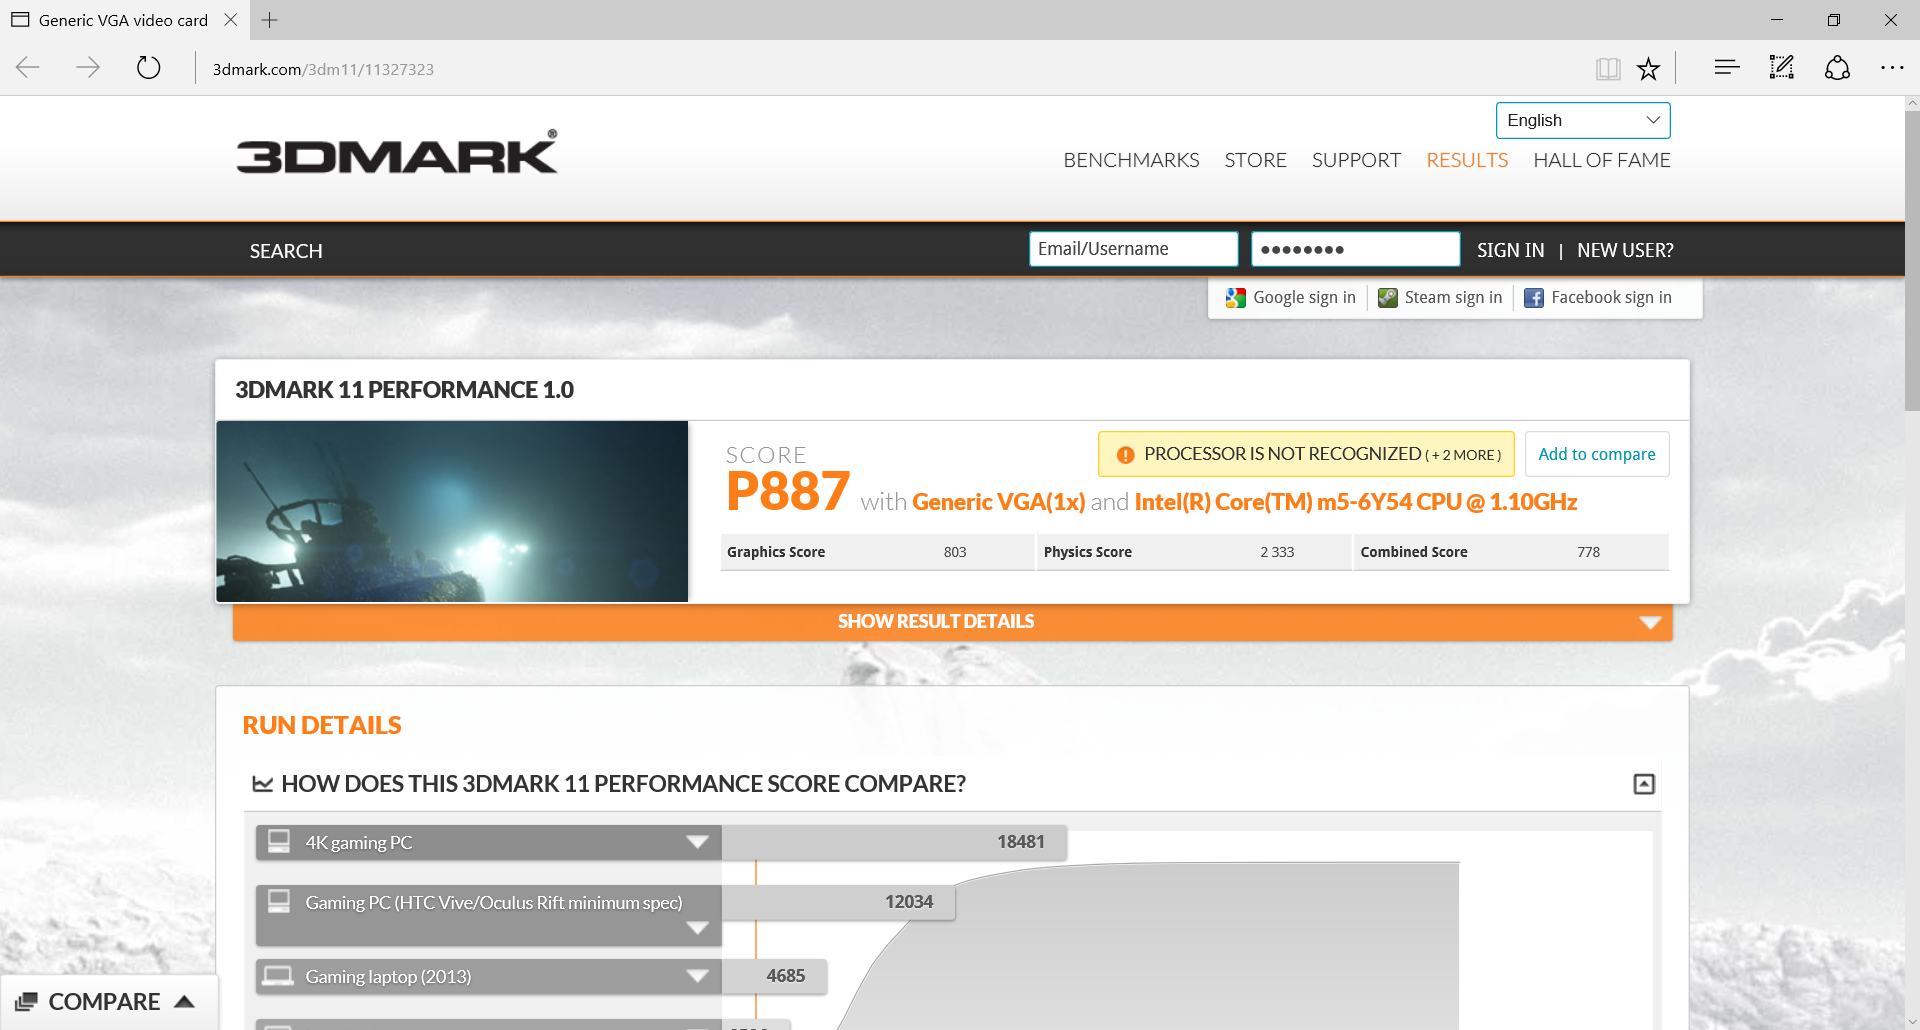Click the 12034 score bar

(x=838, y=902)
